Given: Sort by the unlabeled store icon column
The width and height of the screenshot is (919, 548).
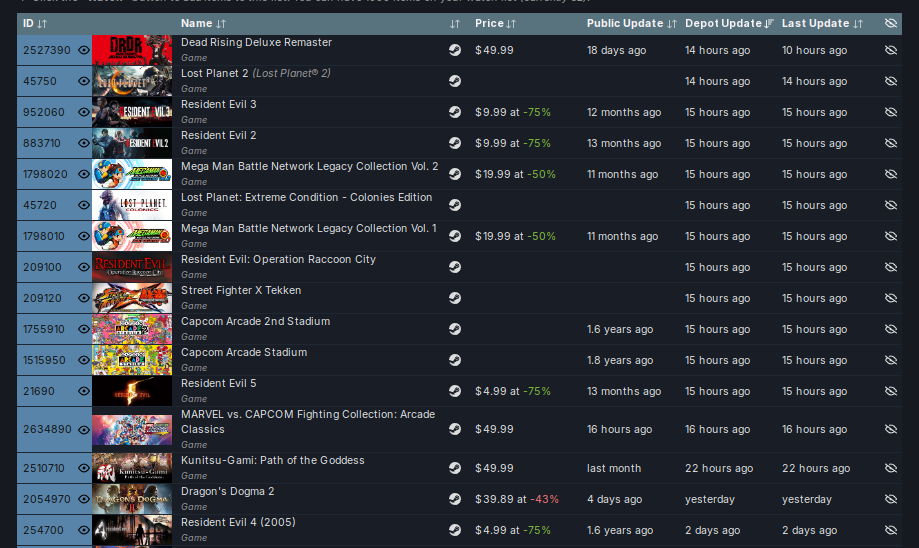Looking at the screenshot, I should coord(455,23).
